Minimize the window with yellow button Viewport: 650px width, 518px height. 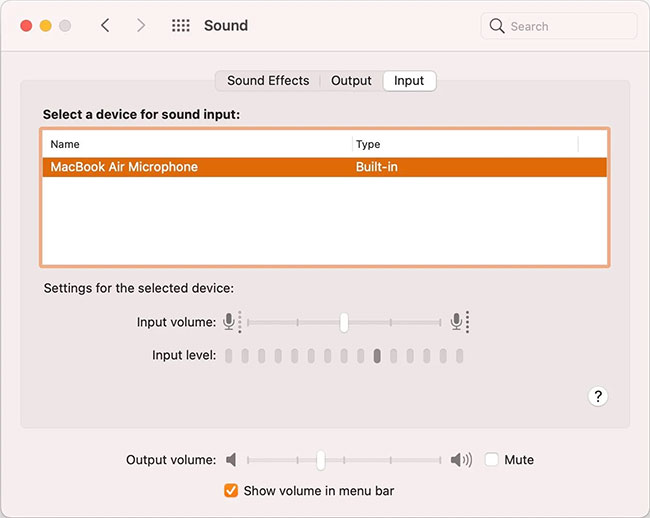point(46,26)
